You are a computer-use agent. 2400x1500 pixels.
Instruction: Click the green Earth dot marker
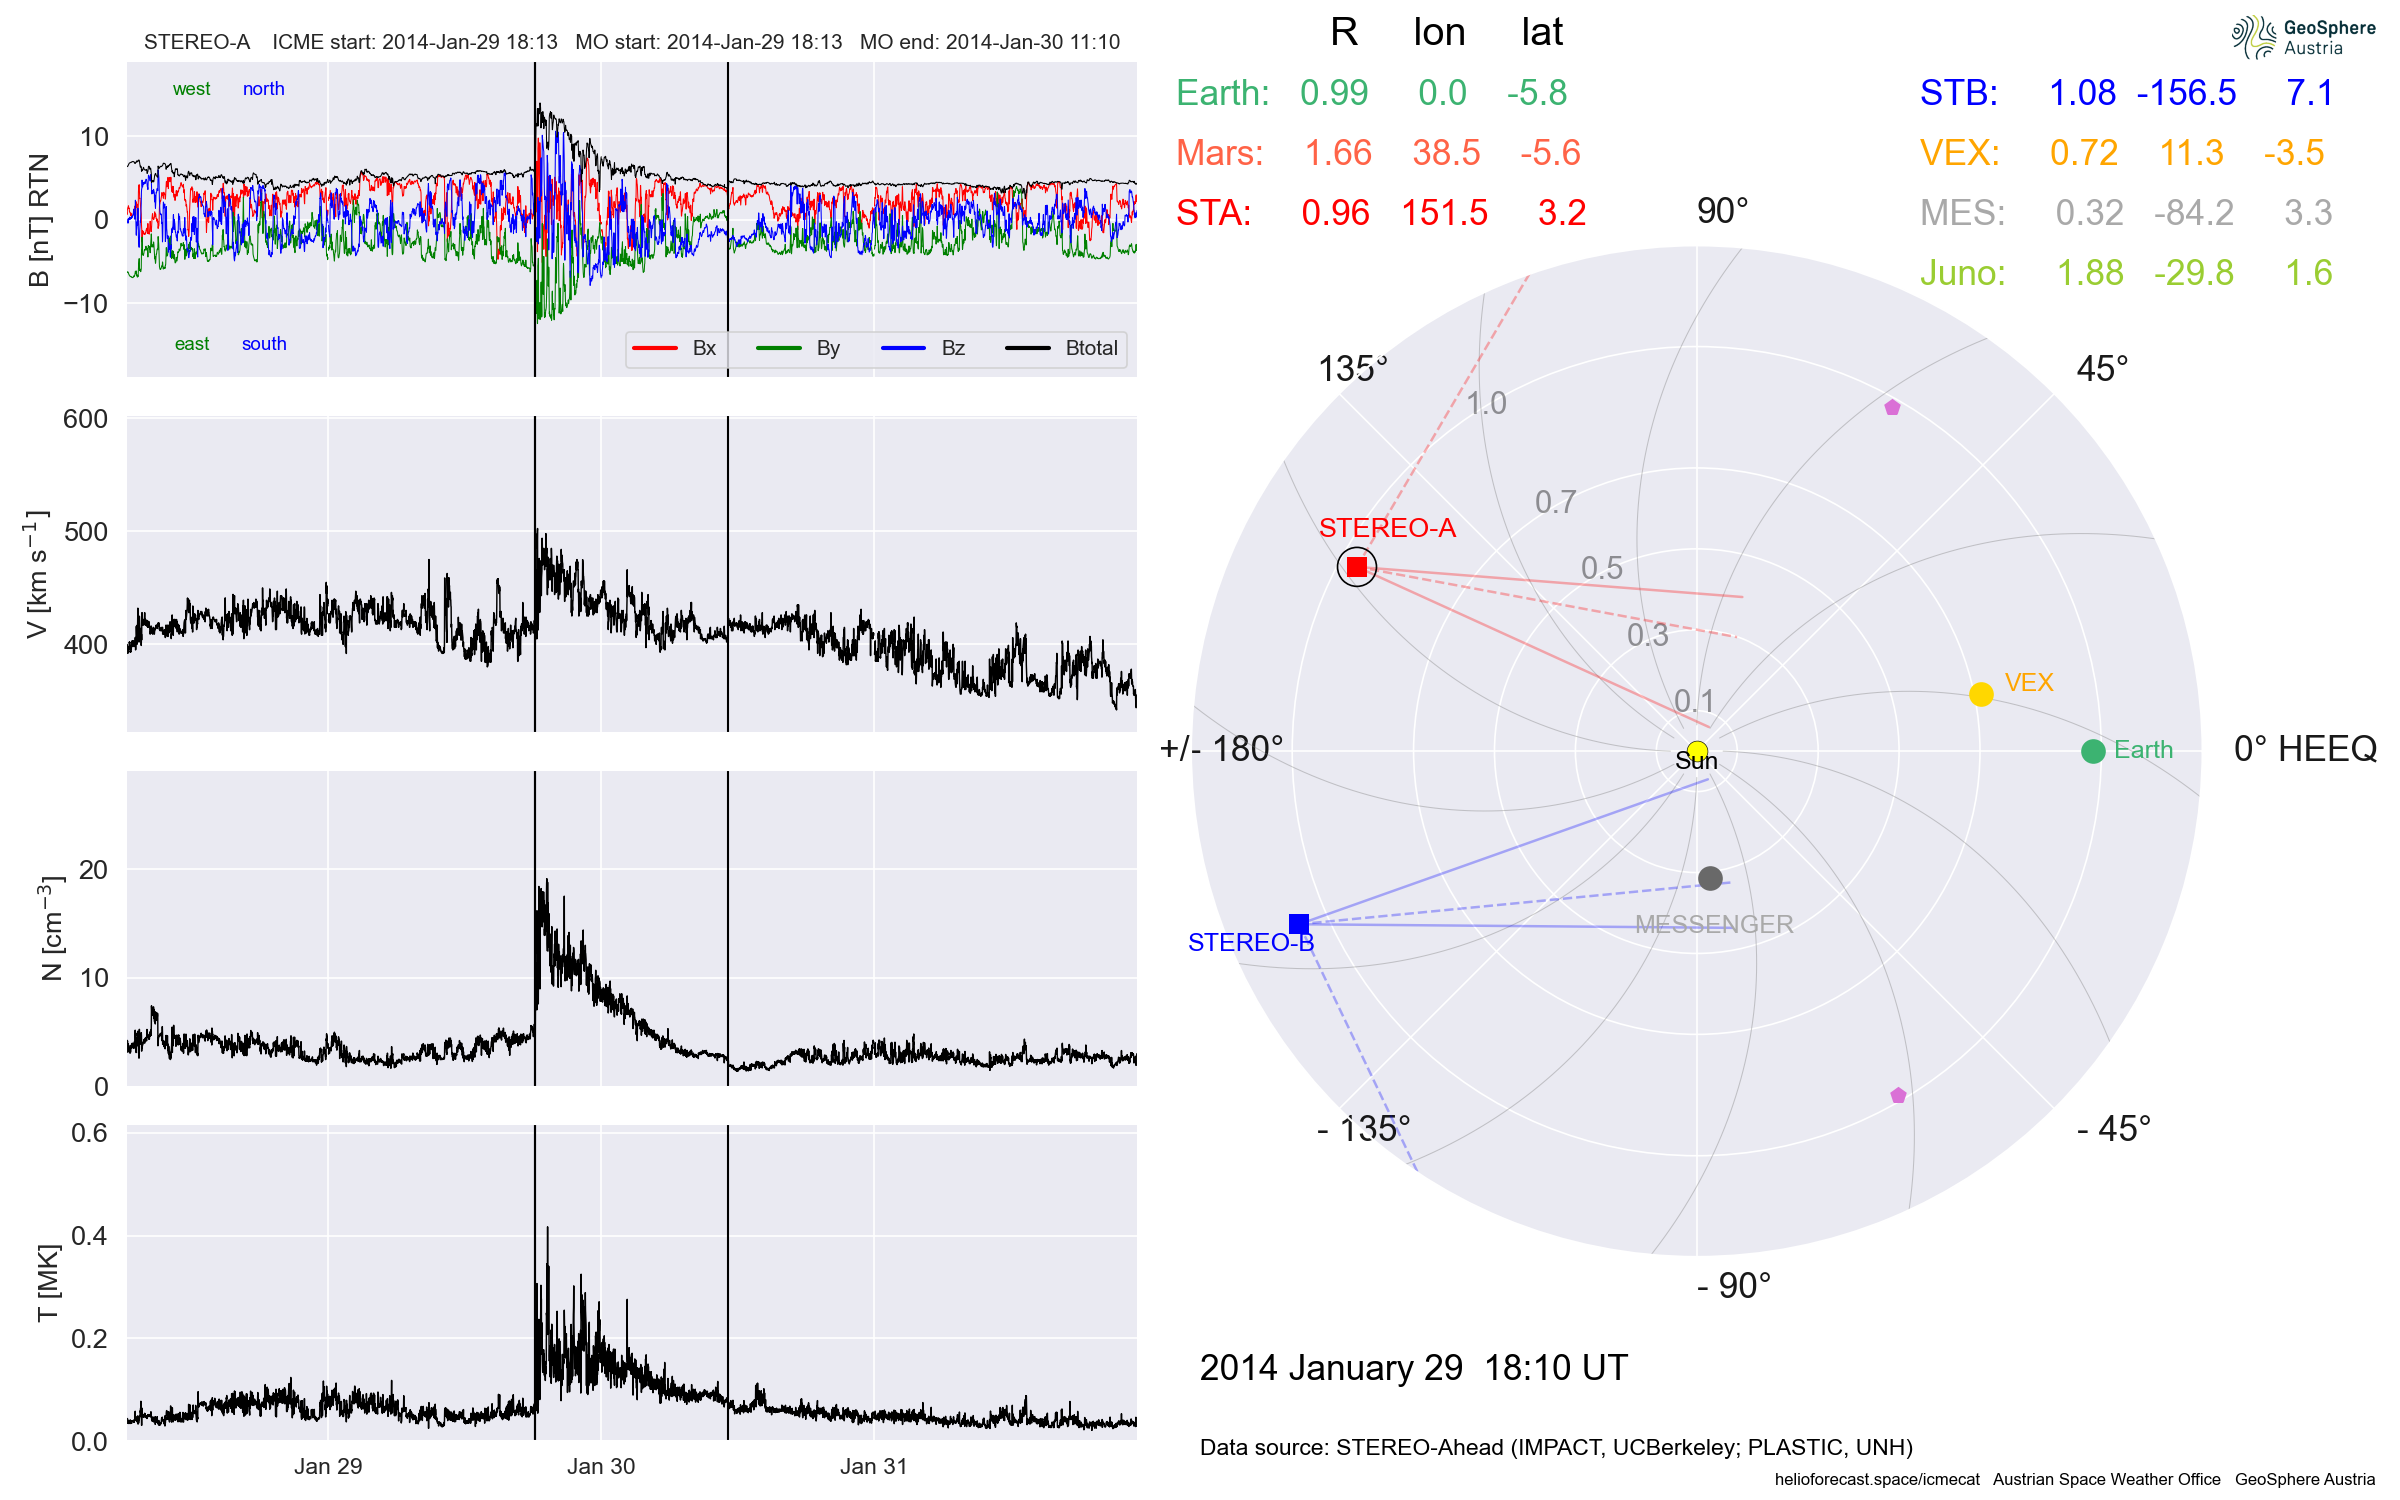(2093, 751)
